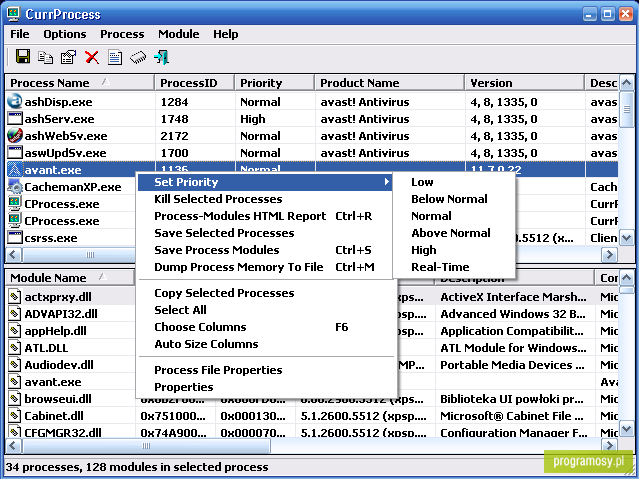Image resolution: width=639 pixels, height=479 pixels.
Task: Set priority to Real-Time
Action: coord(454,267)
